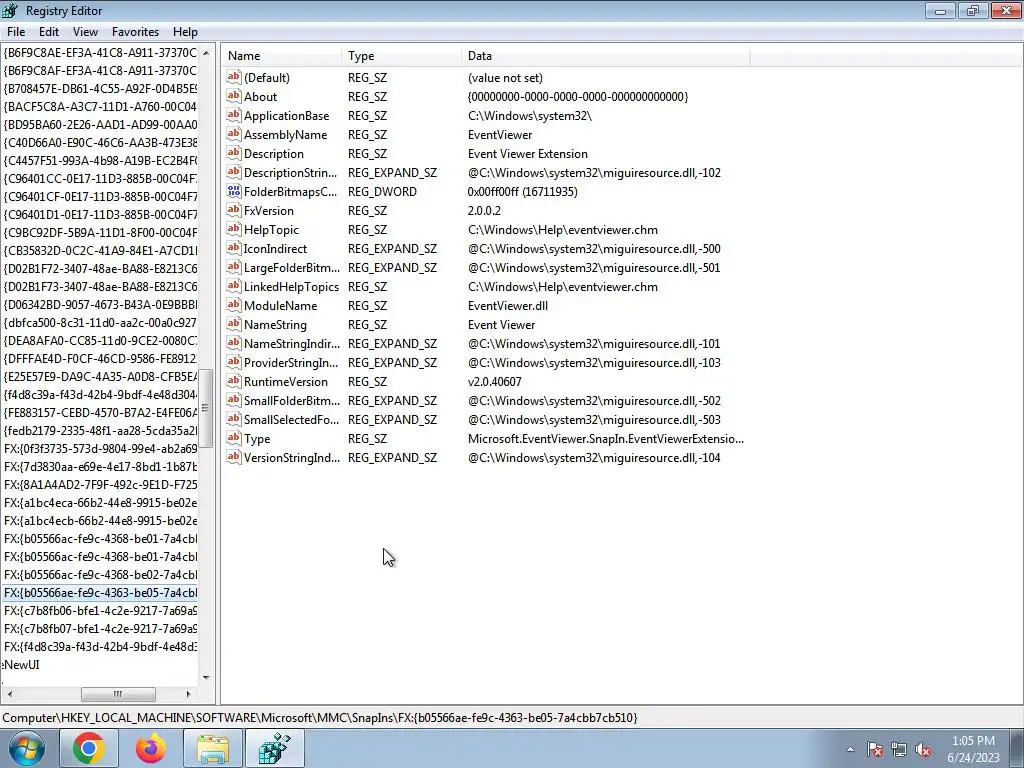This screenshot has height=768, width=1024.
Task: Select the NewUI tree key
Action: coord(22,664)
